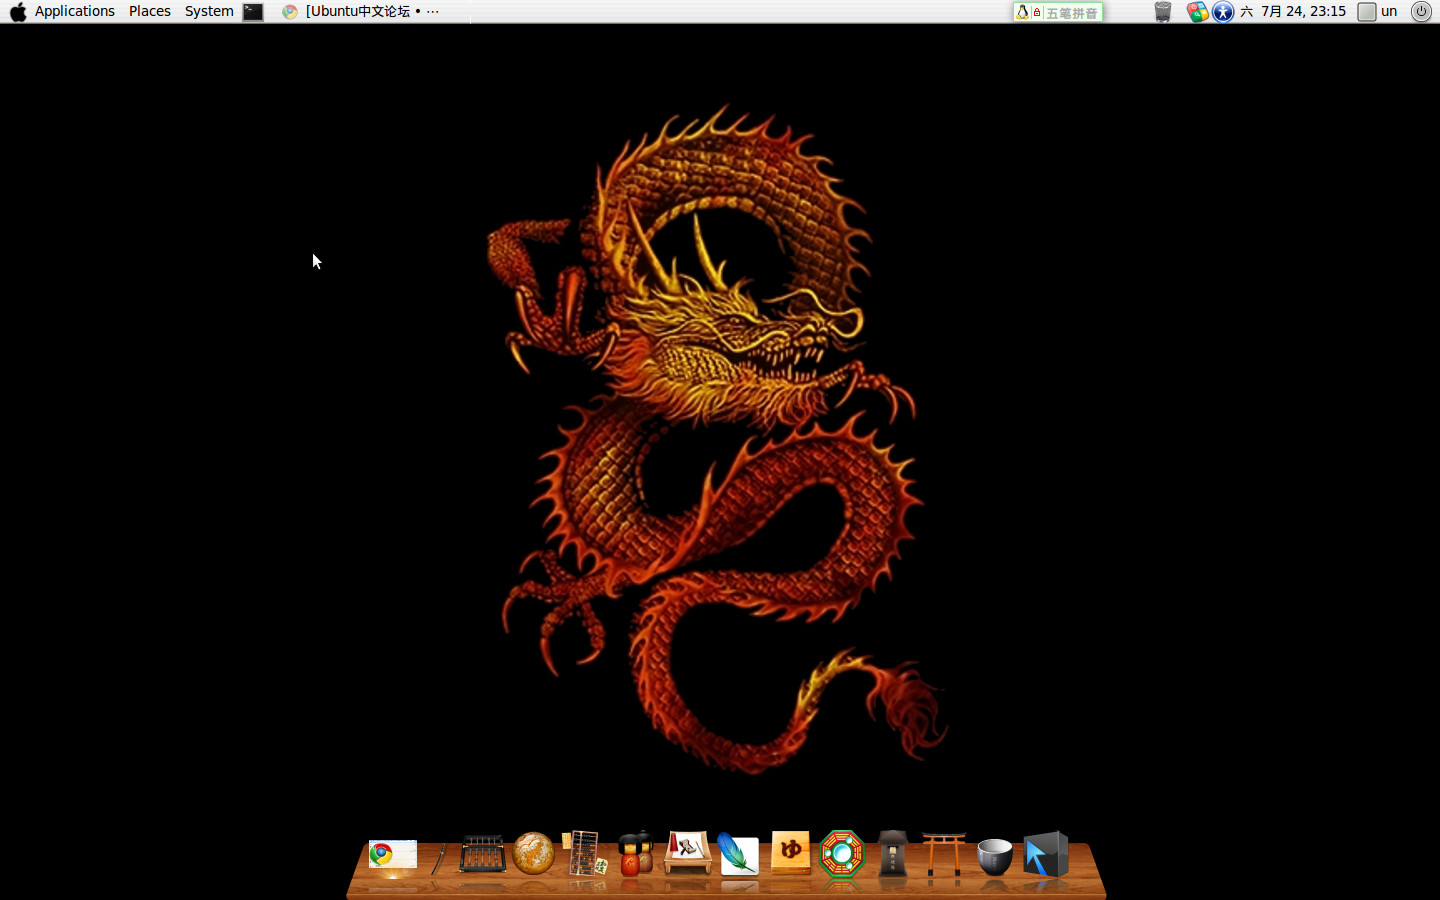Screen dimensions: 1440x900
Task: Open the kokeshi dolls dock icon
Action: click(x=636, y=854)
